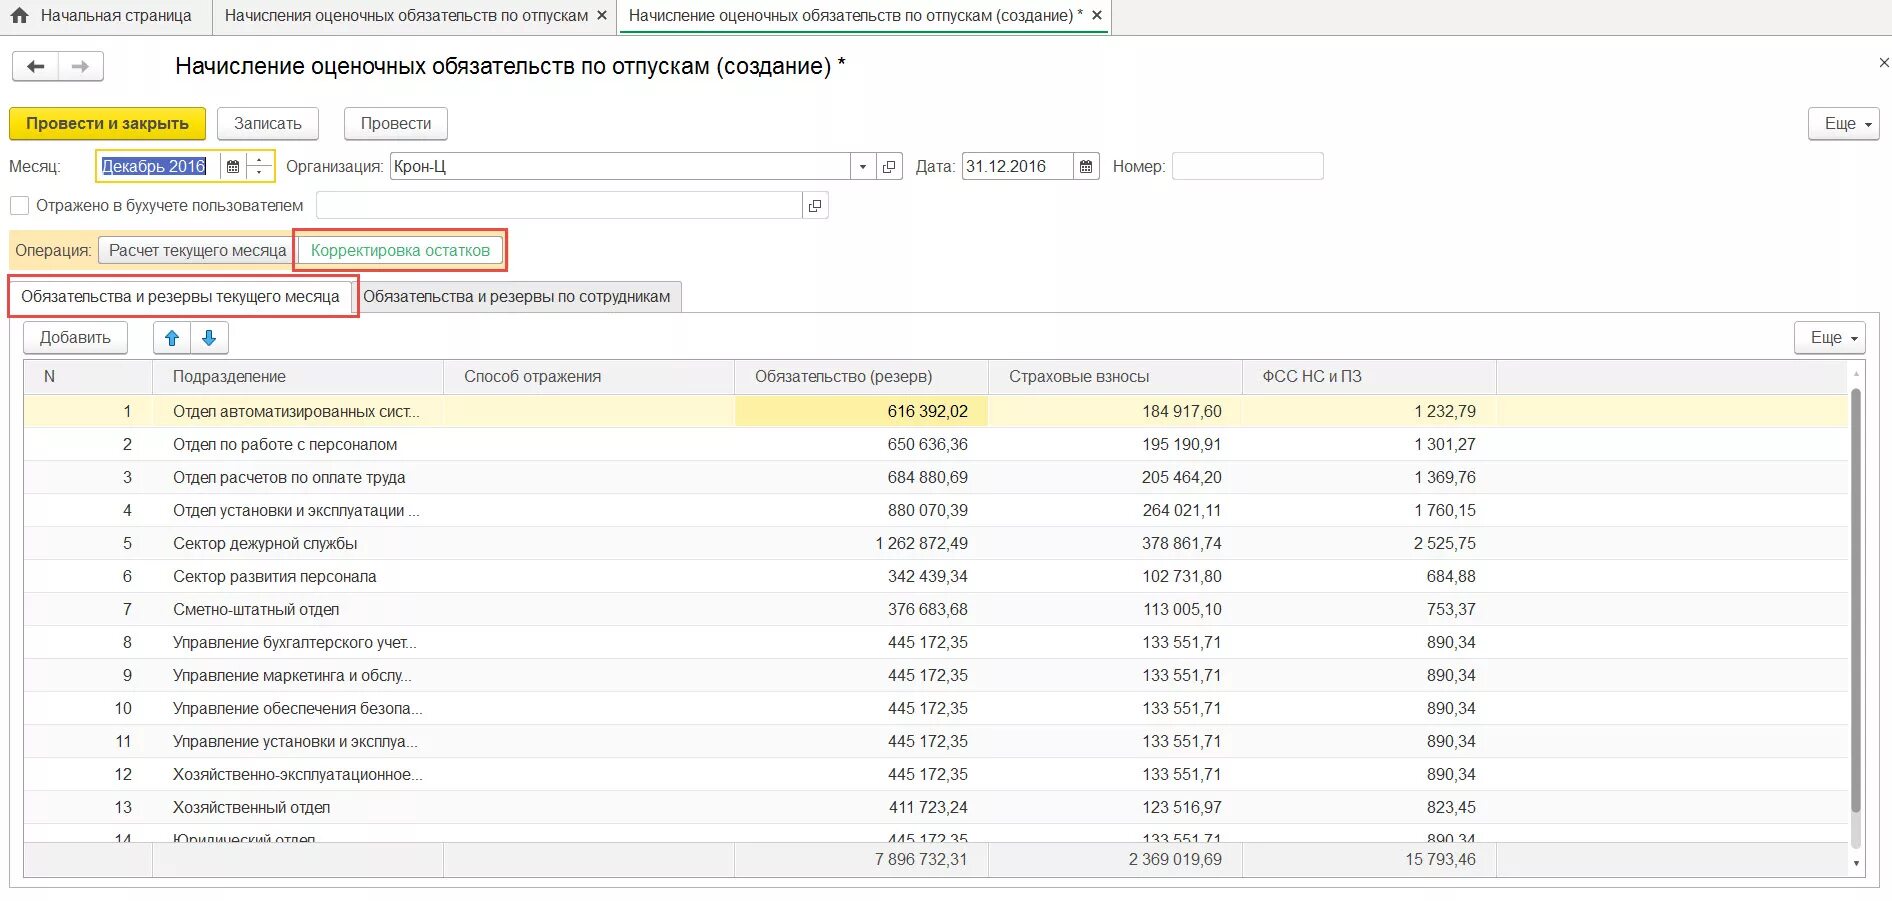The height and width of the screenshot is (901, 1892).
Task: Click the empty Номер field
Action: pos(1247,167)
